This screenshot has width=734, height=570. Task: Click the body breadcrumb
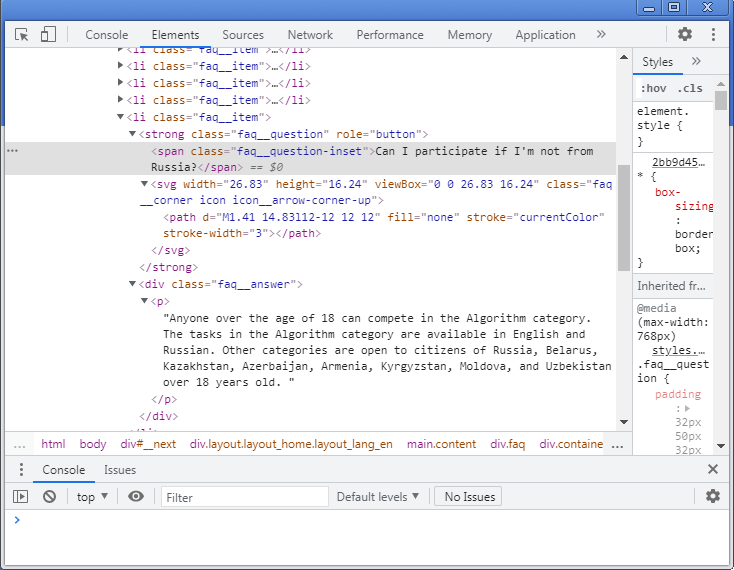[93, 444]
